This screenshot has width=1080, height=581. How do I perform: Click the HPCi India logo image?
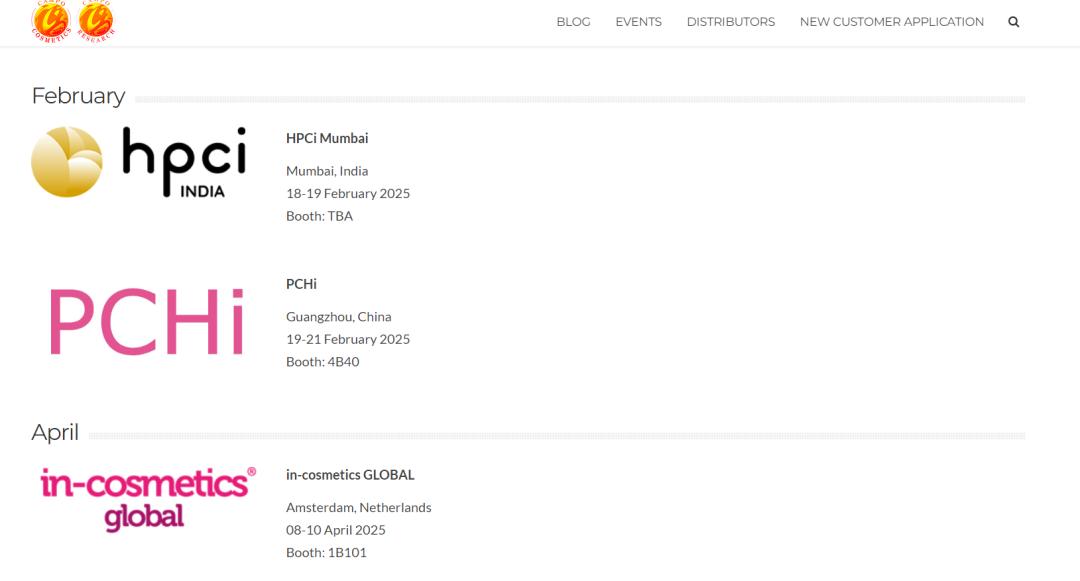139,161
